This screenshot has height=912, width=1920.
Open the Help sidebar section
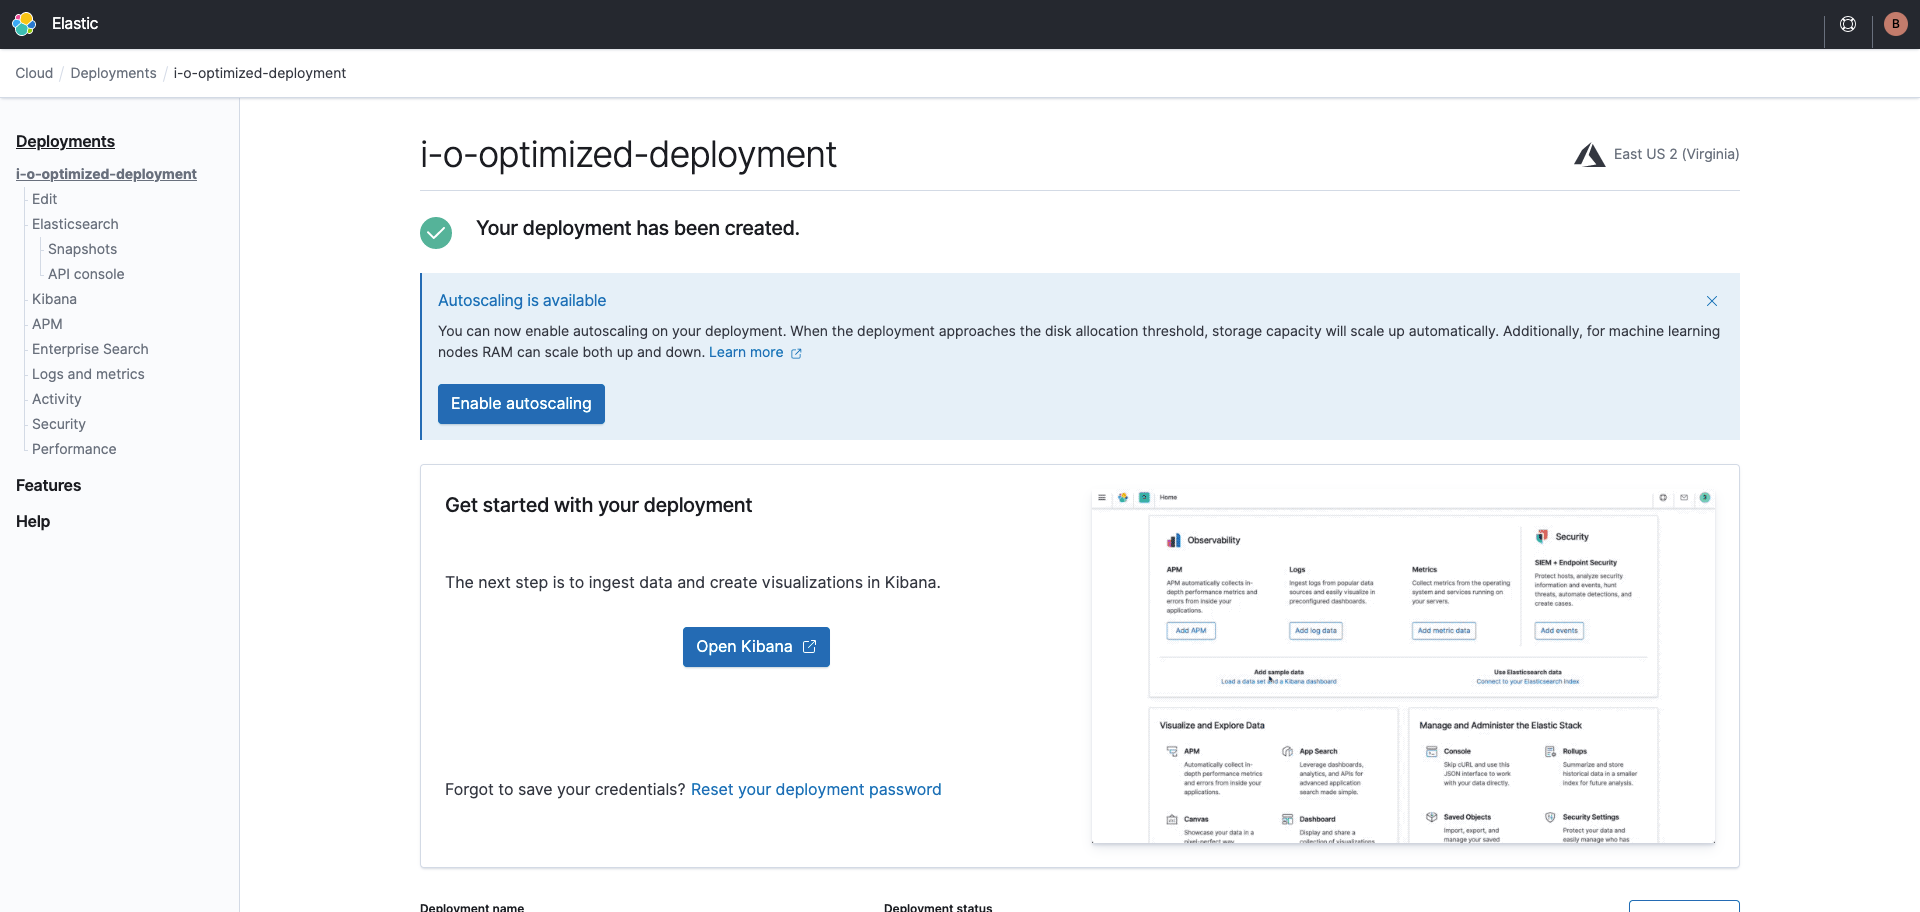tap(33, 521)
